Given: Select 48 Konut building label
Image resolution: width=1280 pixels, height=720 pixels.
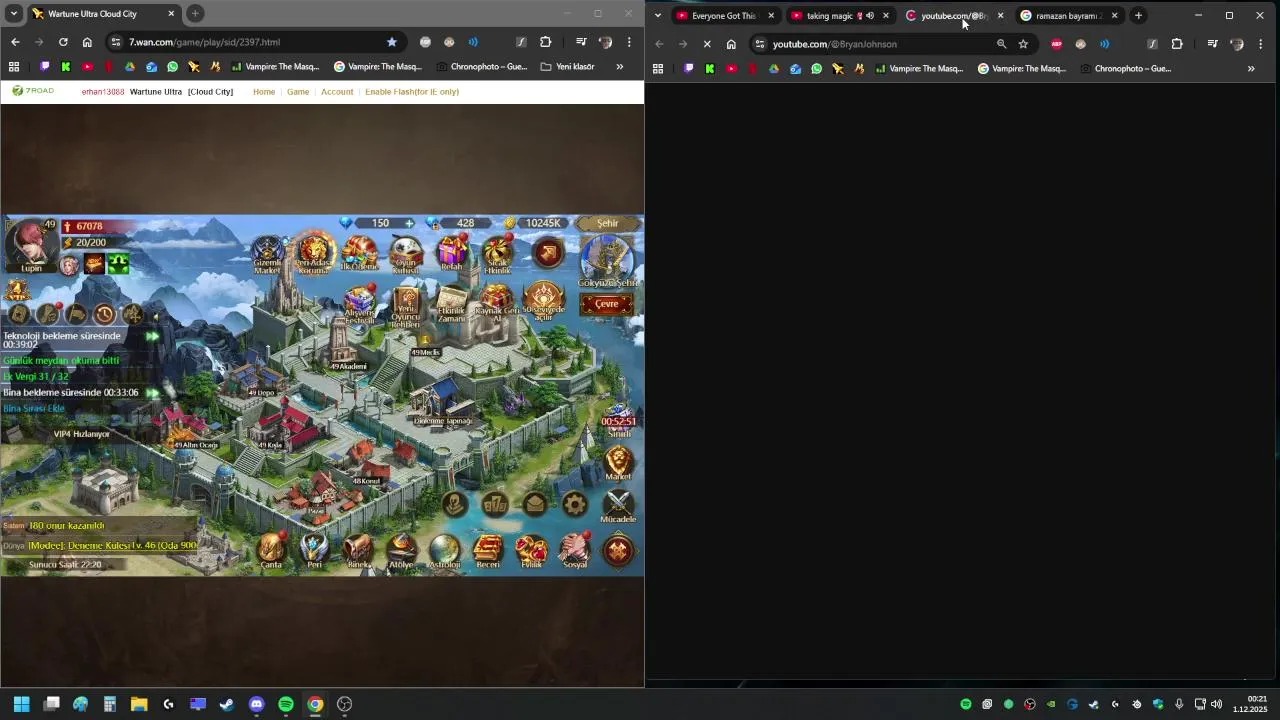Looking at the screenshot, I should pos(366,481).
